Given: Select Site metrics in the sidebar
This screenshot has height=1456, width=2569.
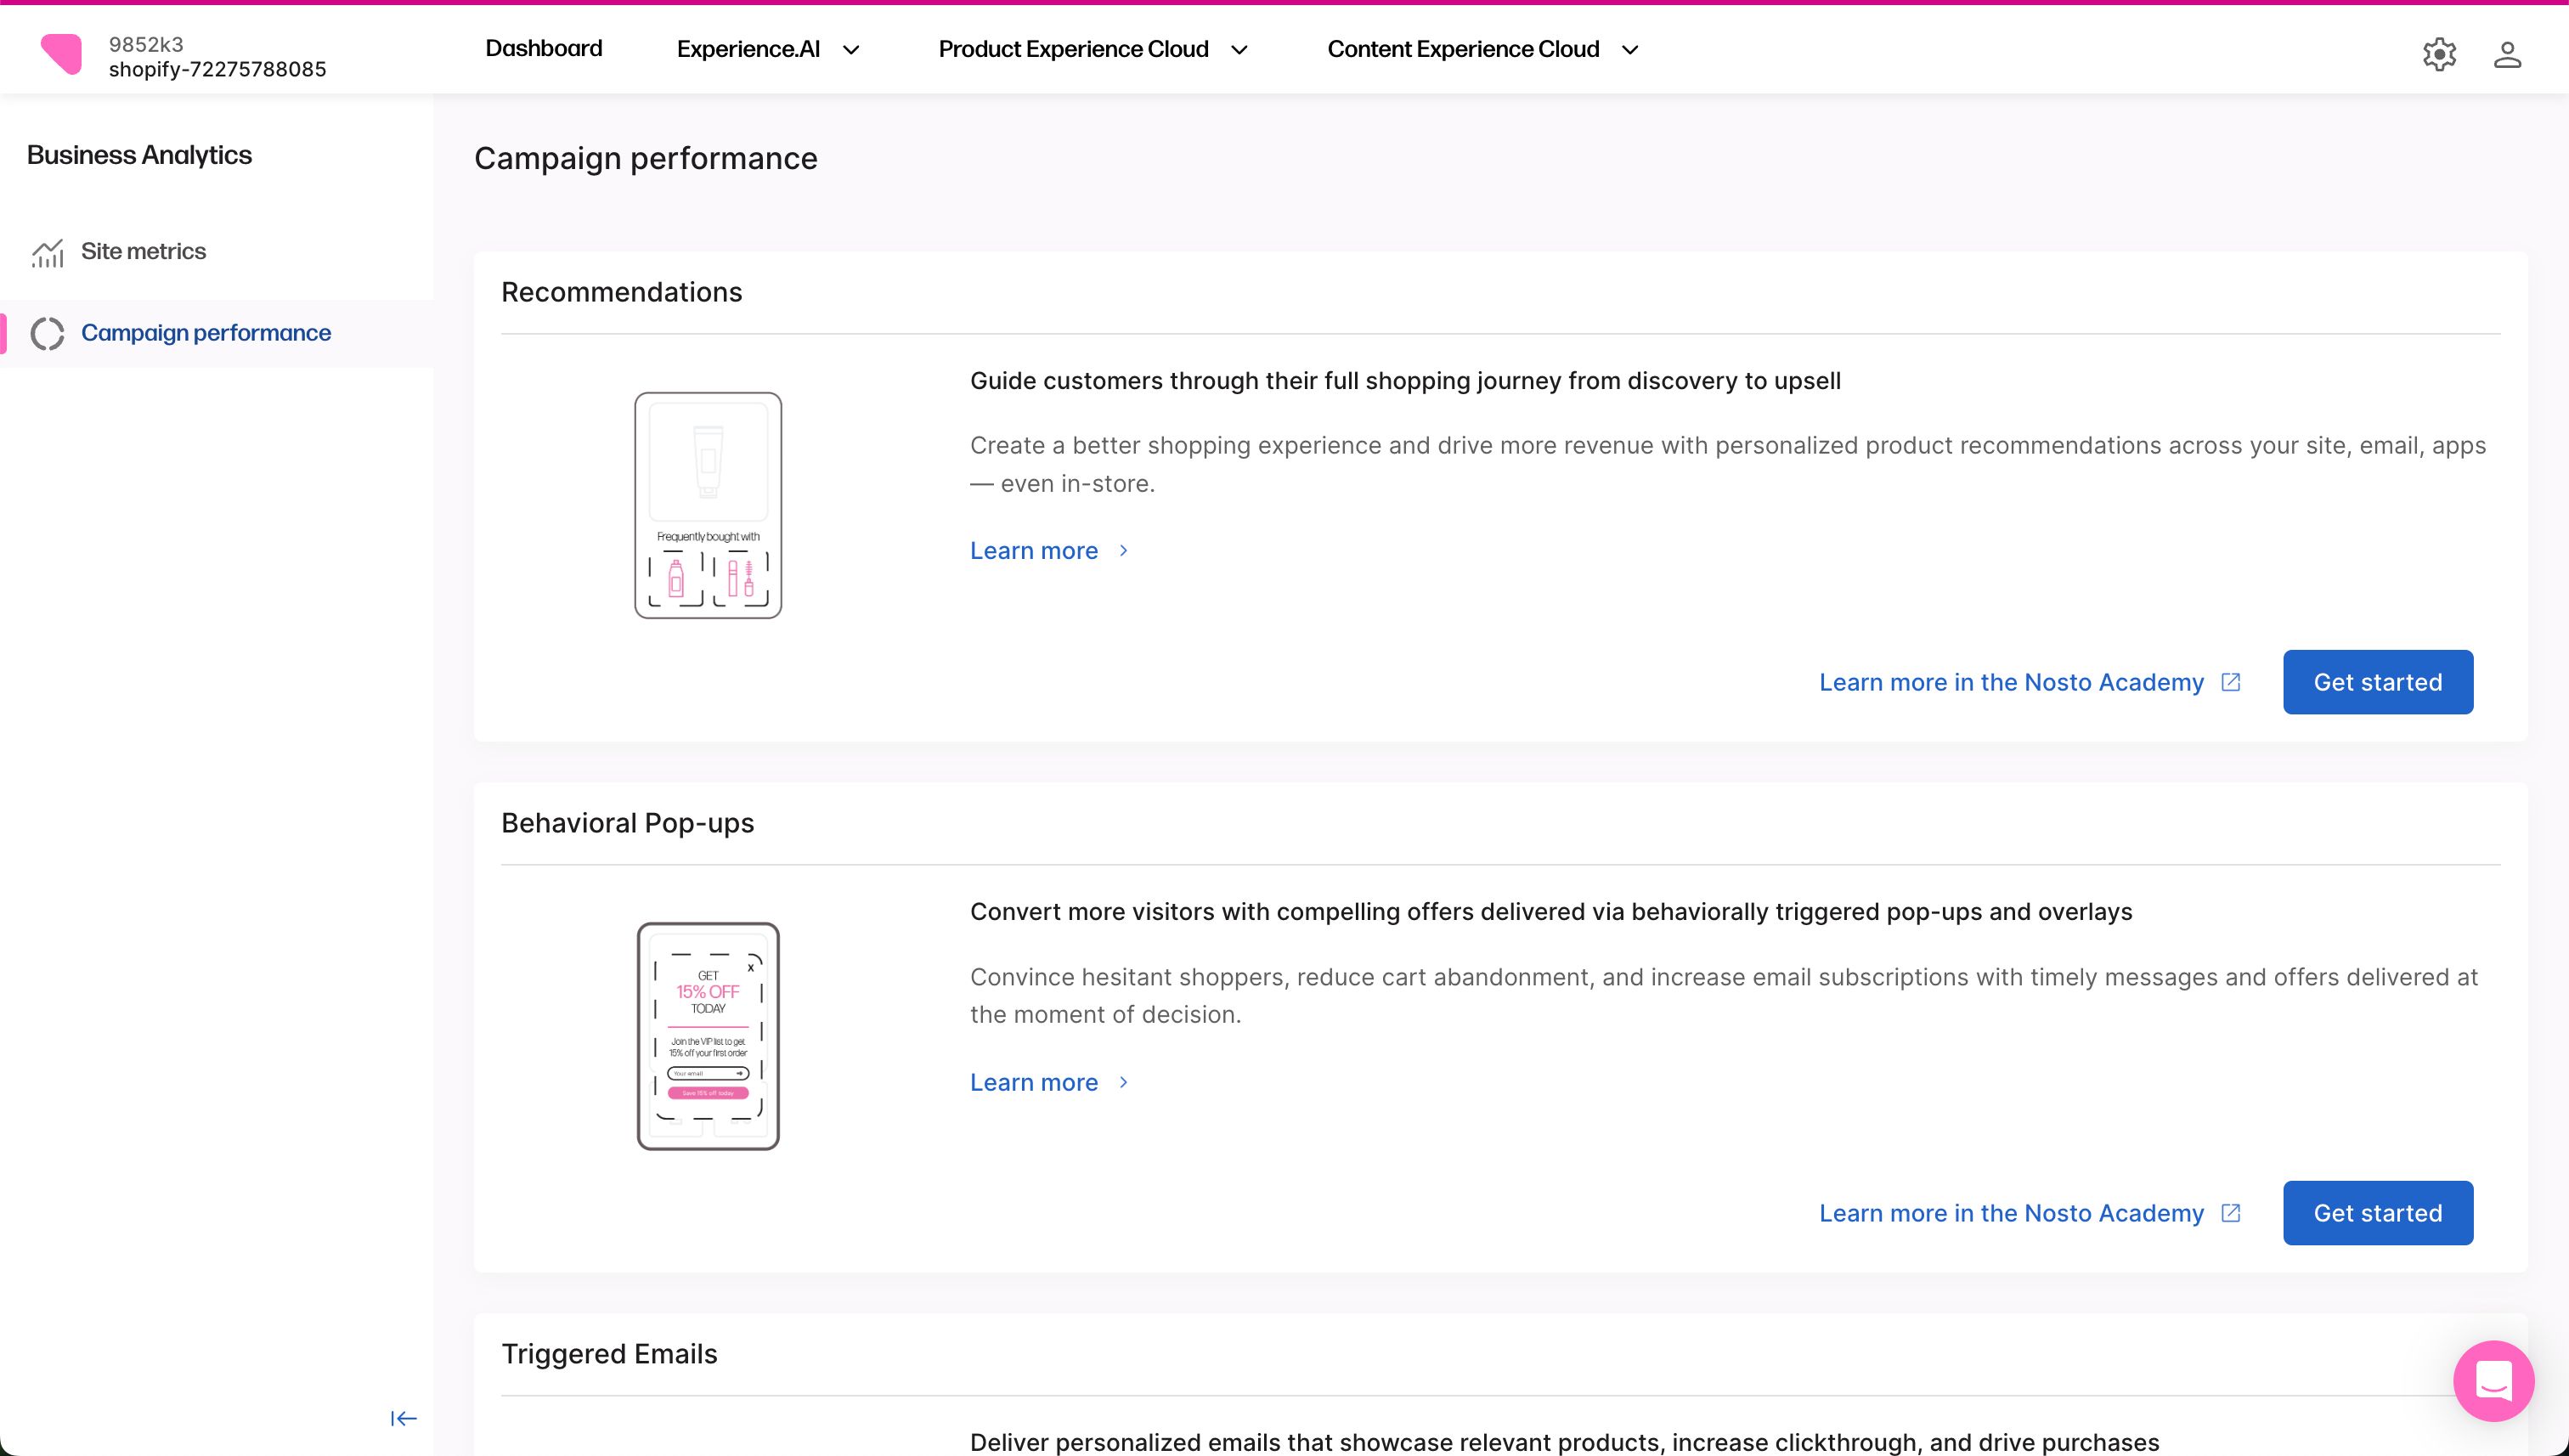Looking at the screenshot, I should click(x=143, y=251).
